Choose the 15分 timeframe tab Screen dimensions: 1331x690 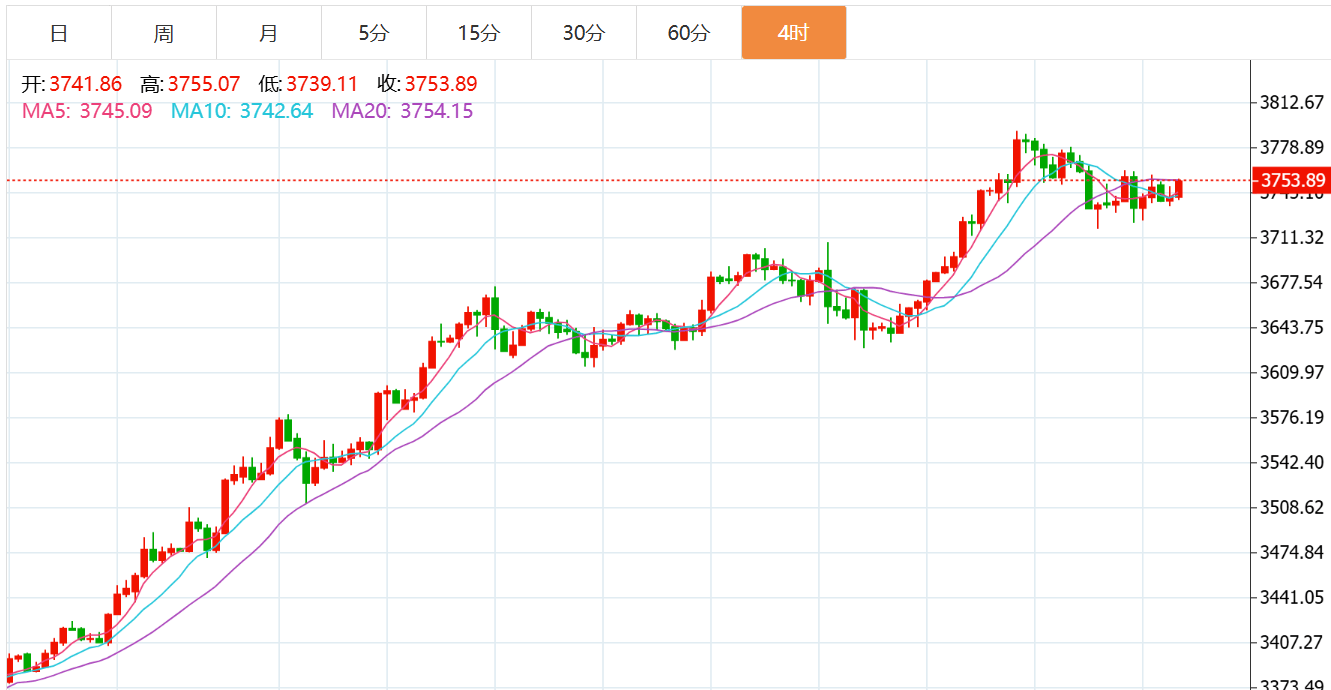click(x=478, y=33)
